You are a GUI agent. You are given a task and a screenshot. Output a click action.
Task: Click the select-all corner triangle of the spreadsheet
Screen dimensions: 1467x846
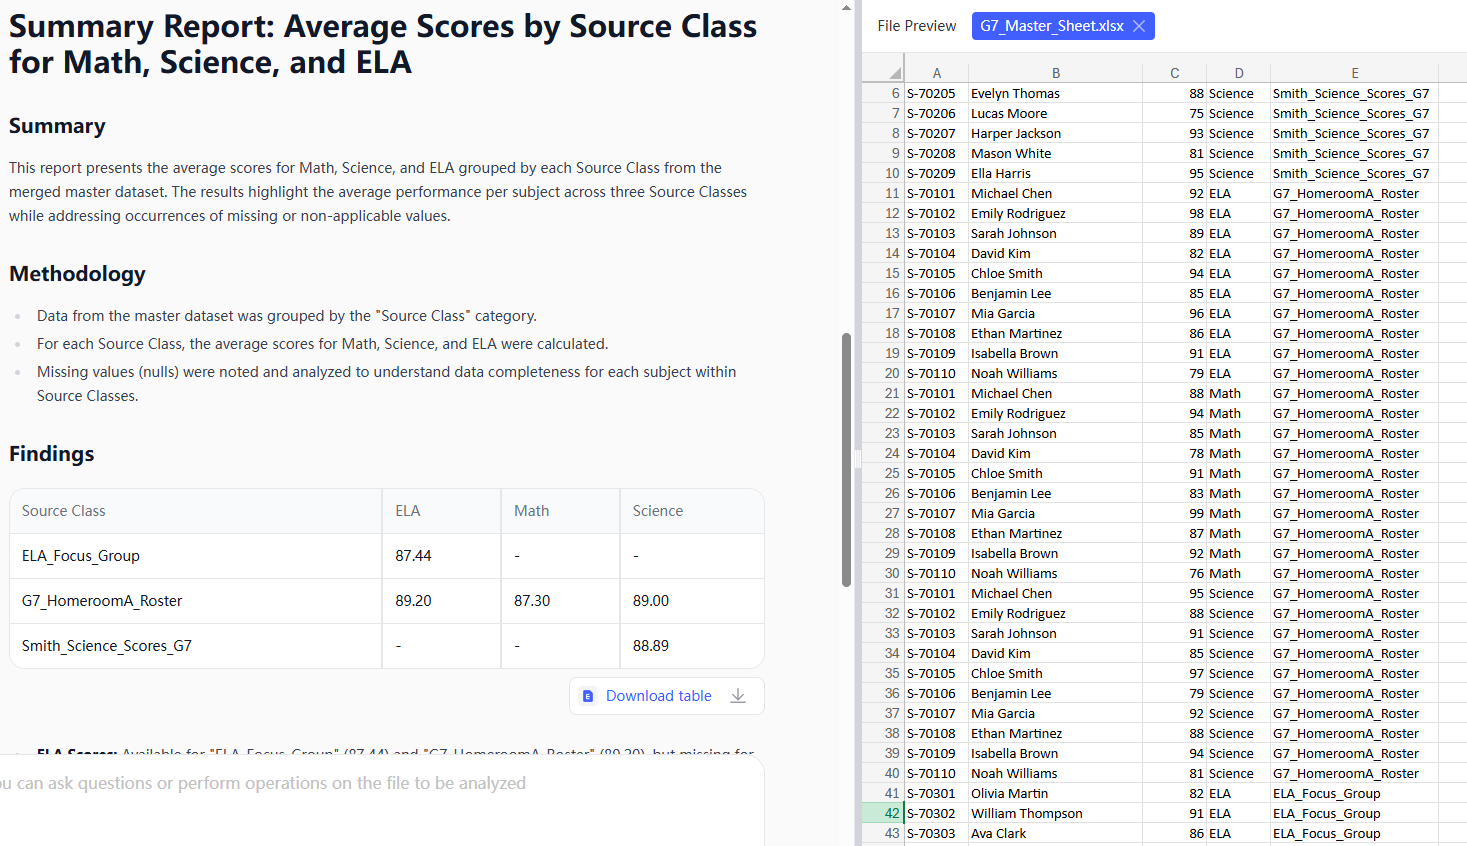(894, 73)
